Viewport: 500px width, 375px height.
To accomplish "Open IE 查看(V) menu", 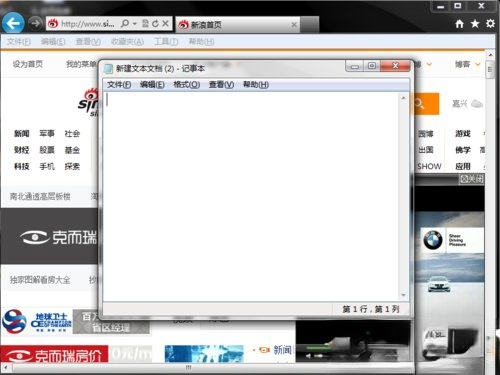I will [x=88, y=42].
